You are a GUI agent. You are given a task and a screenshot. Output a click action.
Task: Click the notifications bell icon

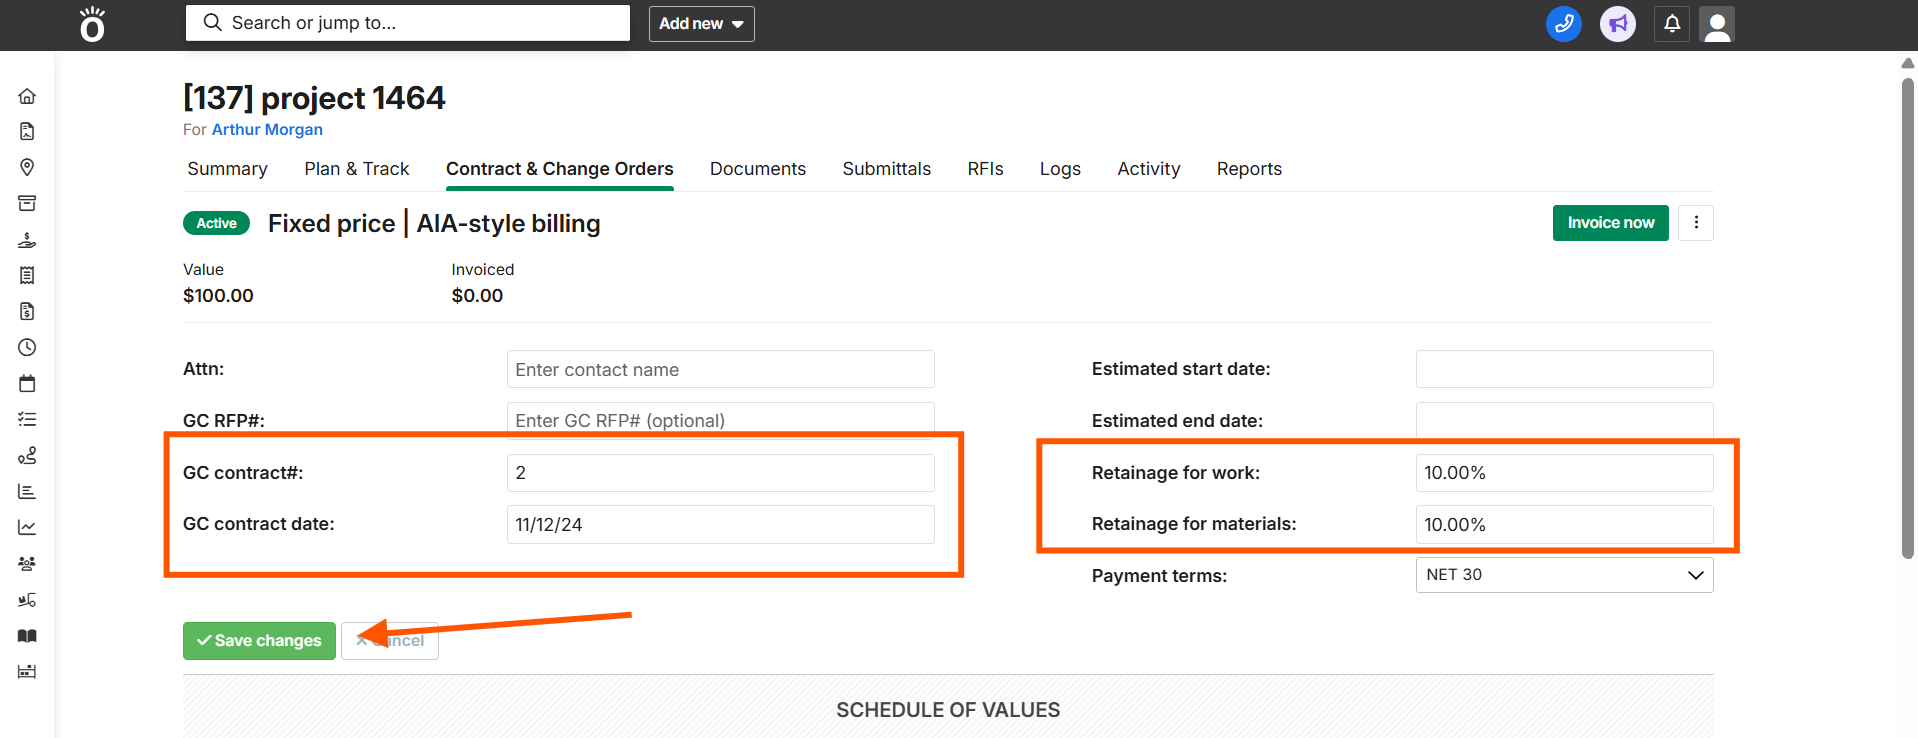[1672, 23]
